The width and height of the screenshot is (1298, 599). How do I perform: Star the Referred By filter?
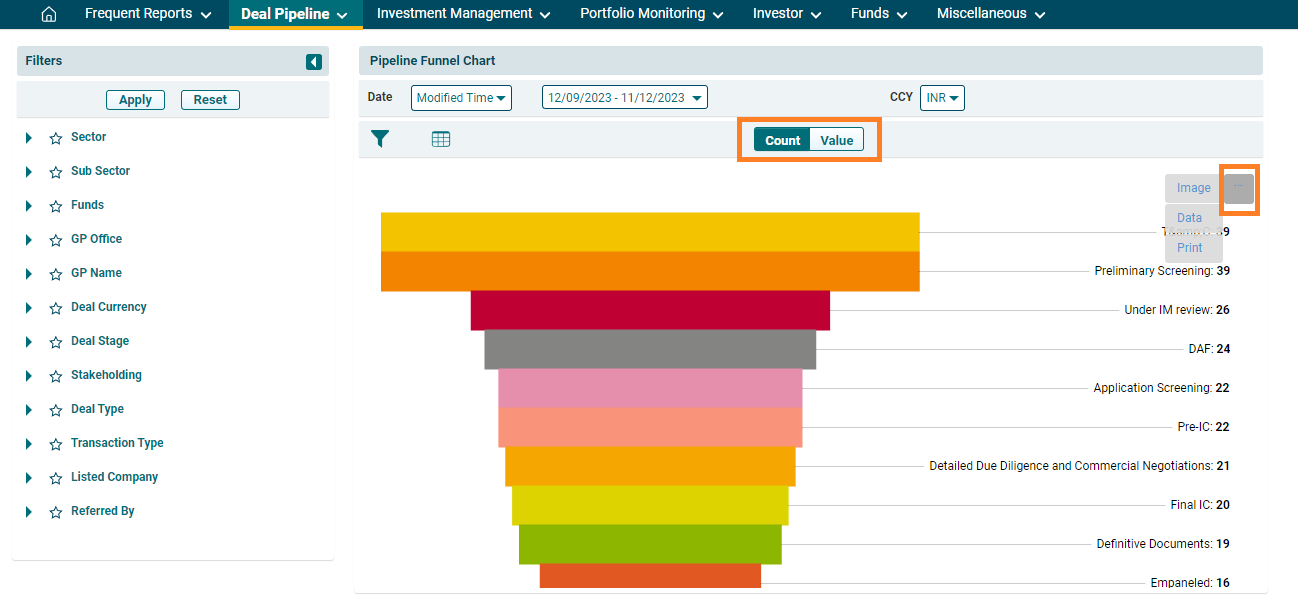point(56,512)
